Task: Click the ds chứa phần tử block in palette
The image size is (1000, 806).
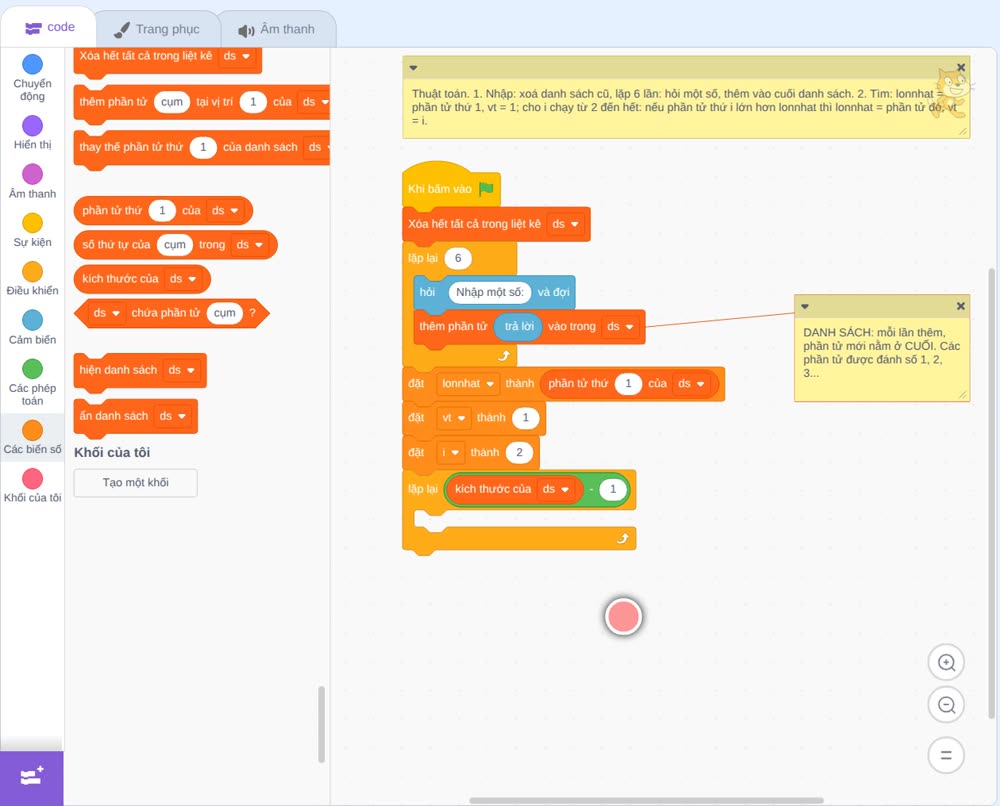Action: coord(172,313)
